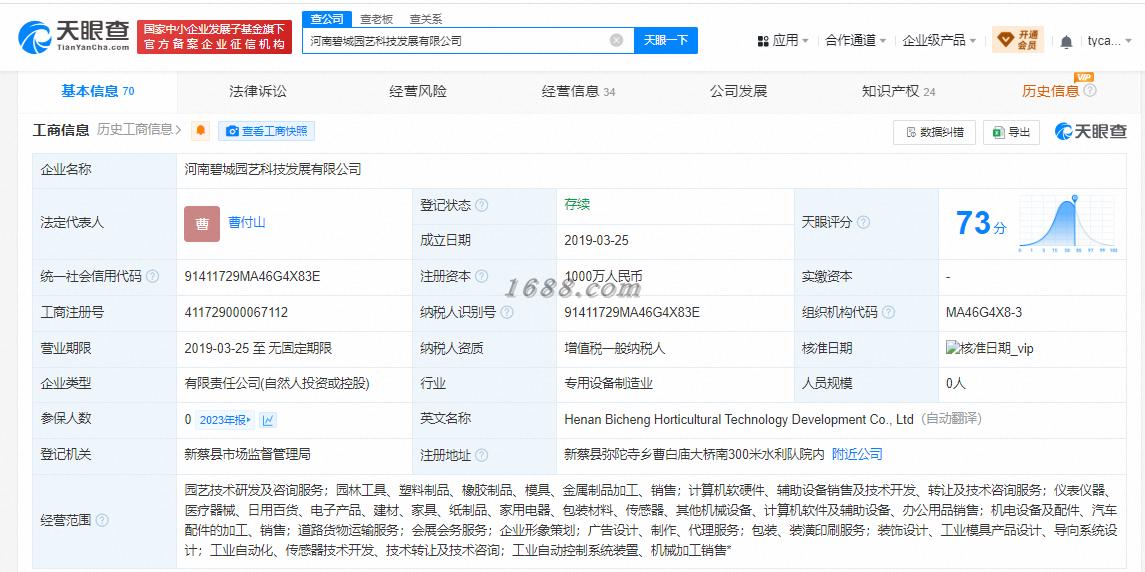Click credit code 91411729MA46G4X83E under 统一社会信用代码
This screenshot has height=572, width=1145.
(x=253, y=277)
